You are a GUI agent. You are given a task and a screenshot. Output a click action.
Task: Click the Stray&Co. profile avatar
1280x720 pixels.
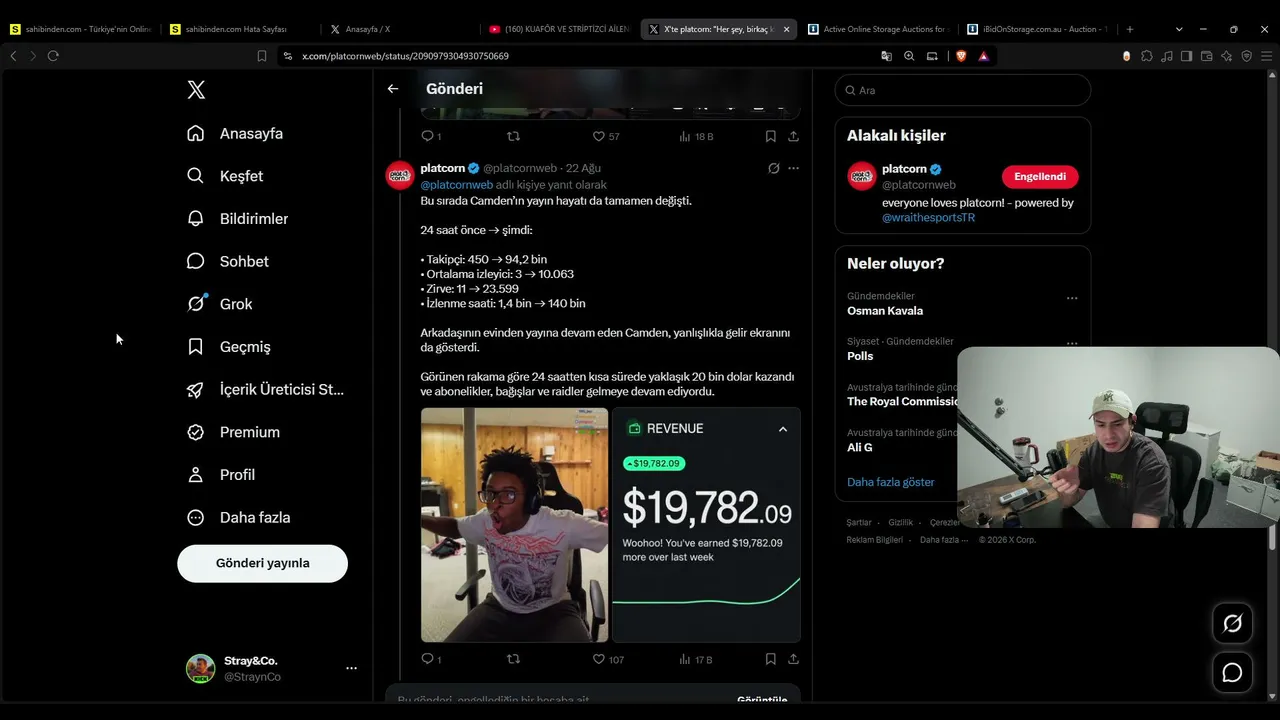[x=200, y=669]
